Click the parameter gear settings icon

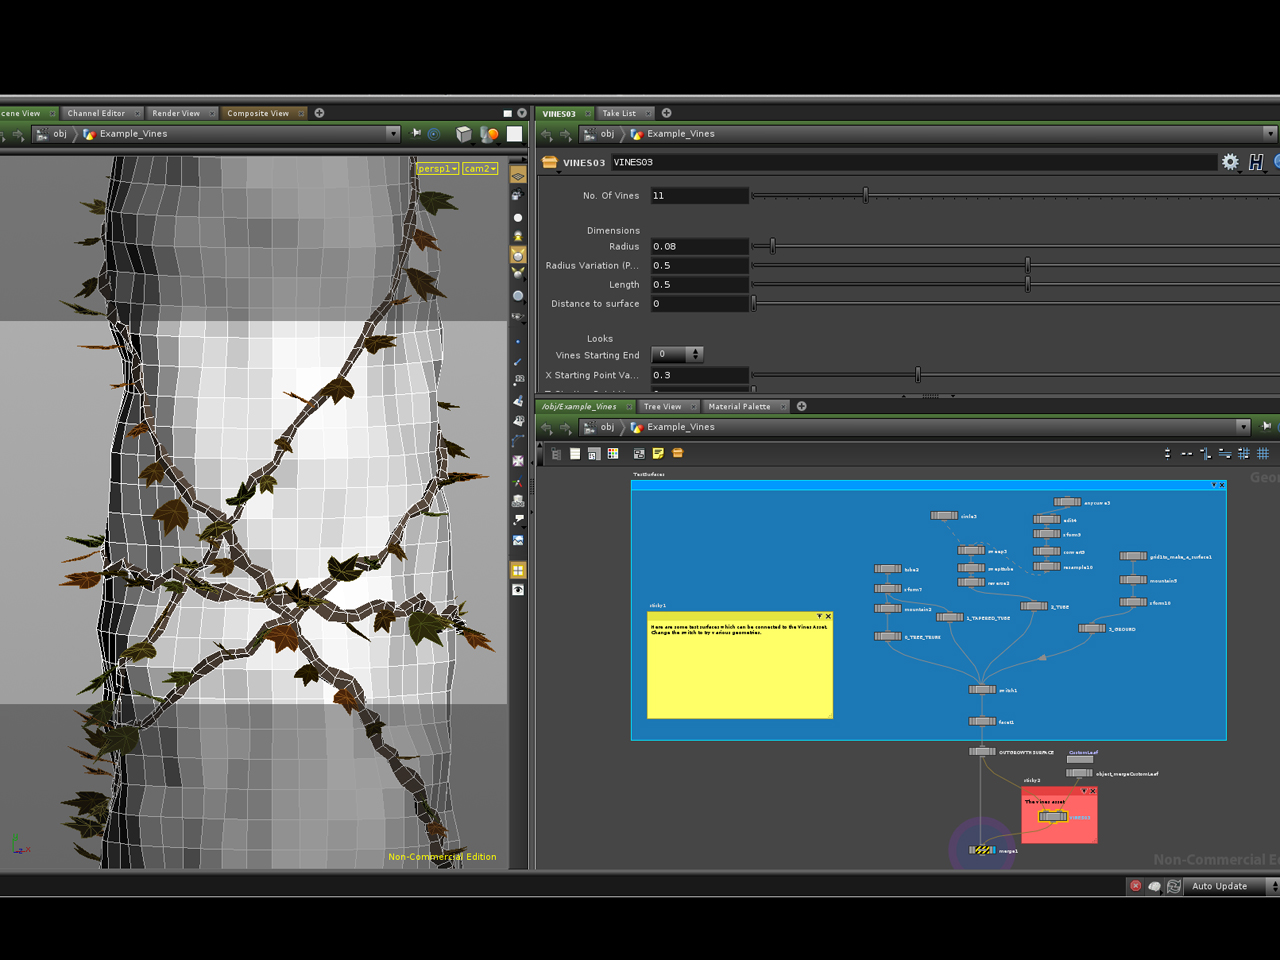pos(1230,162)
